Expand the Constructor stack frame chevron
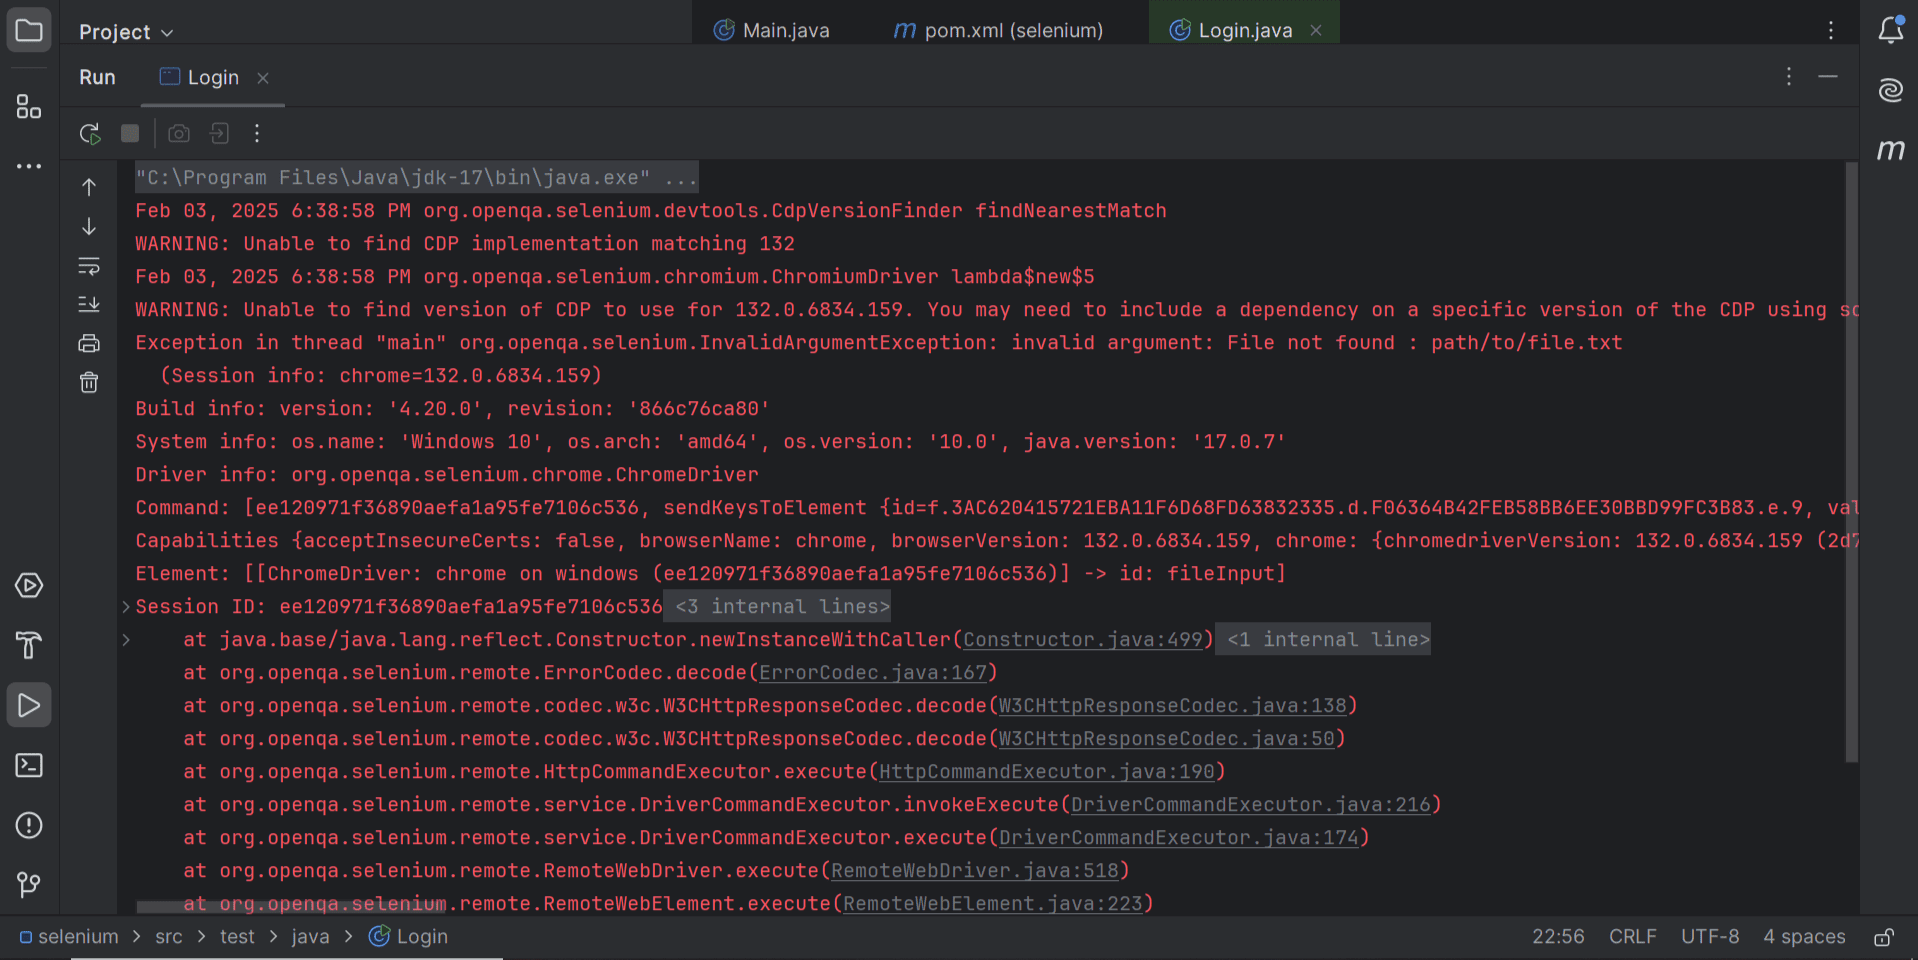The height and width of the screenshot is (960, 1918). point(126,639)
